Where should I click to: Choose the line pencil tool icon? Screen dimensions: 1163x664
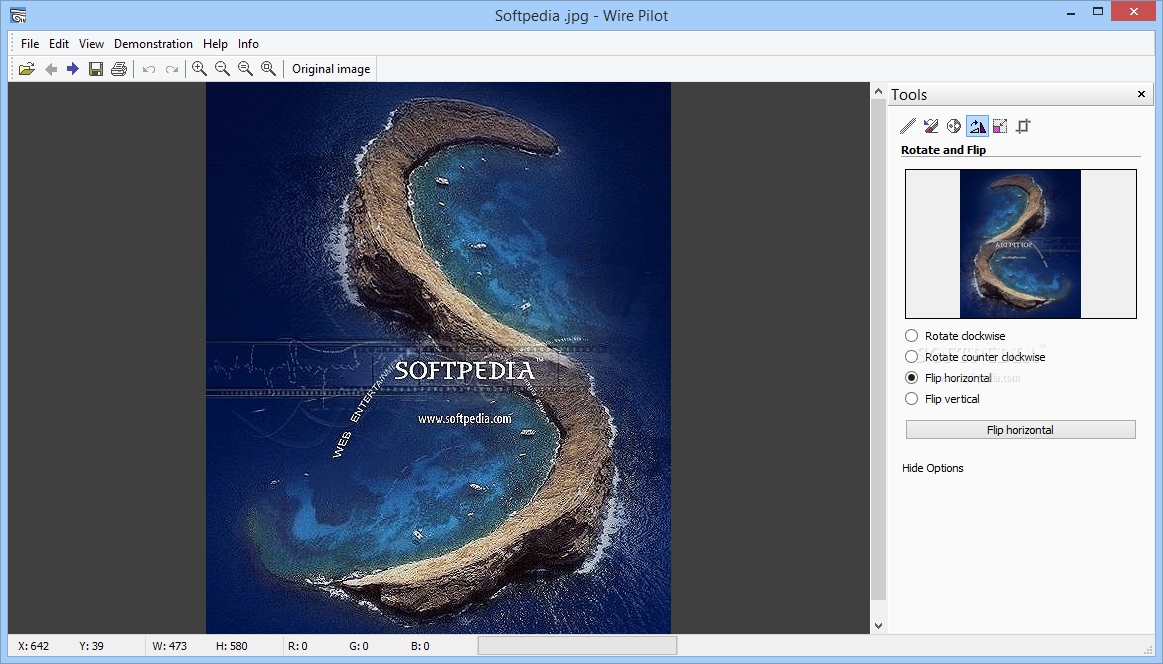point(908,126)
